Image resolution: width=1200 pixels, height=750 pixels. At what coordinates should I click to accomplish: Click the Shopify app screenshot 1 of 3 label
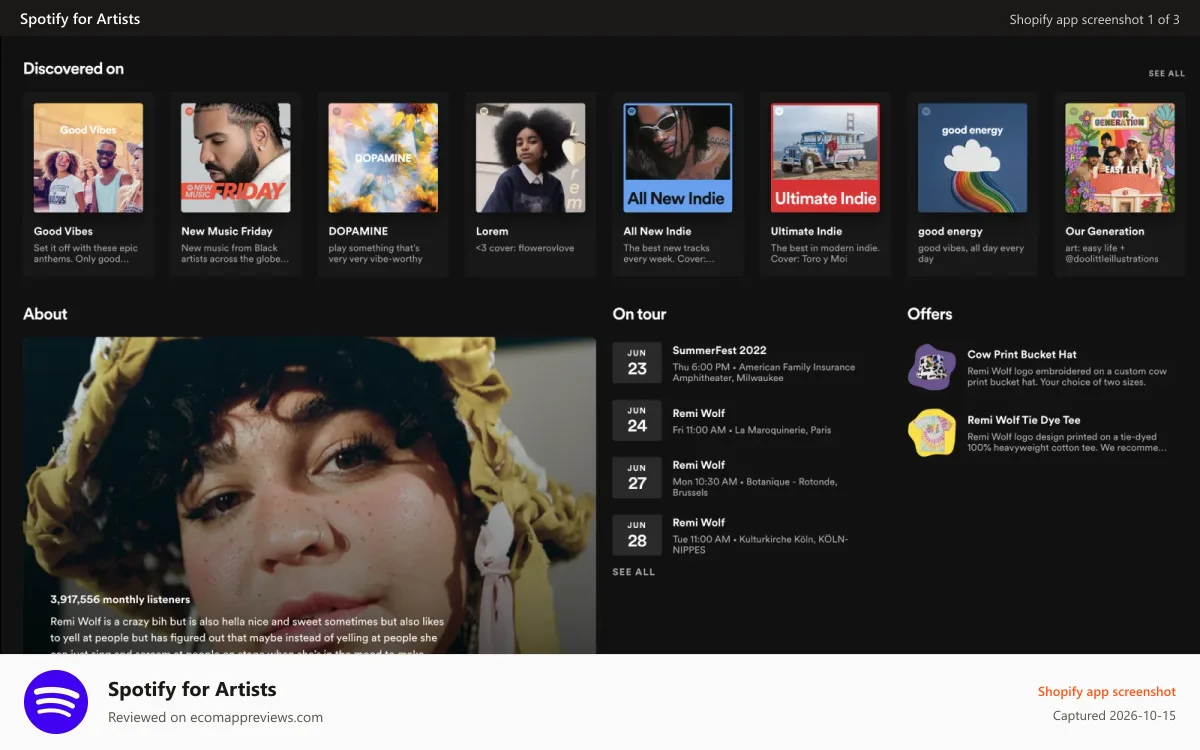(1094, 20)
